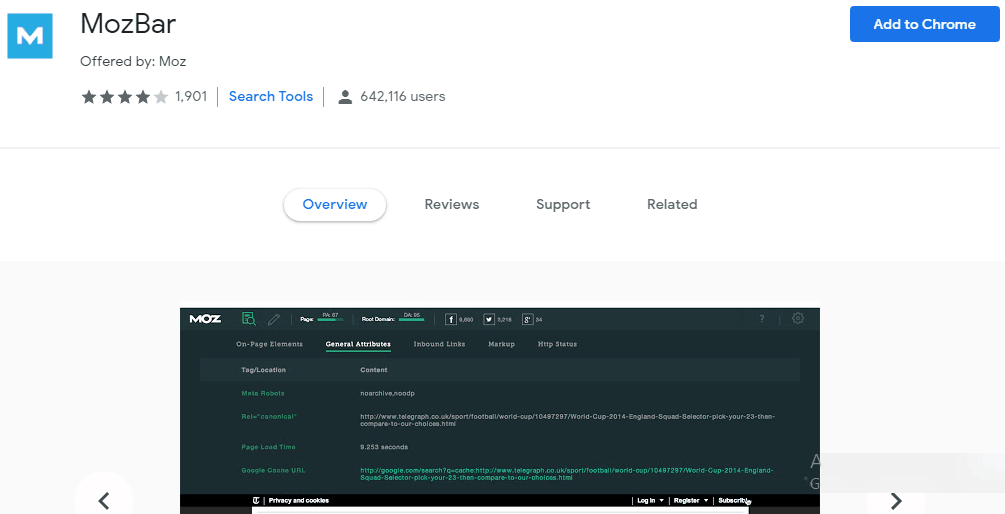Click the Page Load Time row label

269,447
